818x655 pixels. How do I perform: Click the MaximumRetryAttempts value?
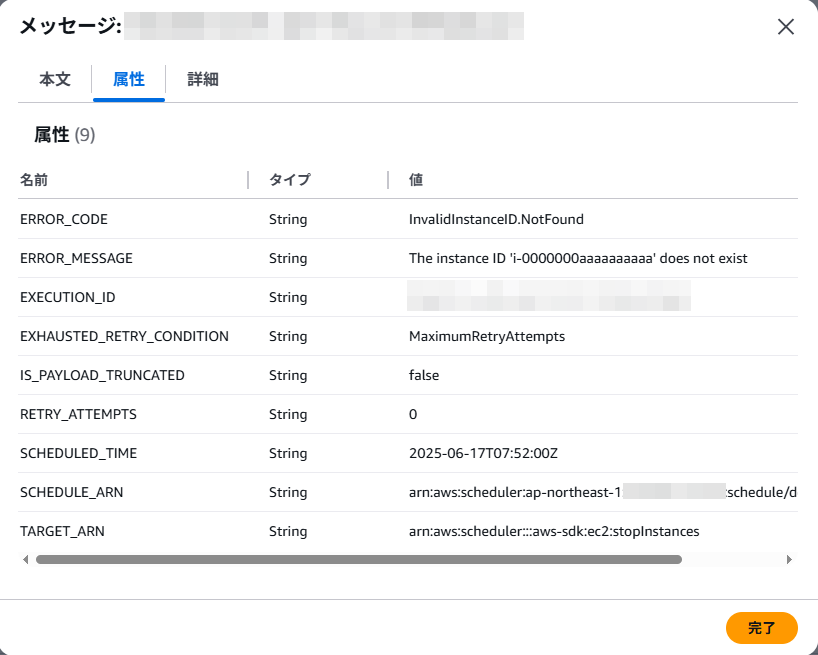pos(487,336)
